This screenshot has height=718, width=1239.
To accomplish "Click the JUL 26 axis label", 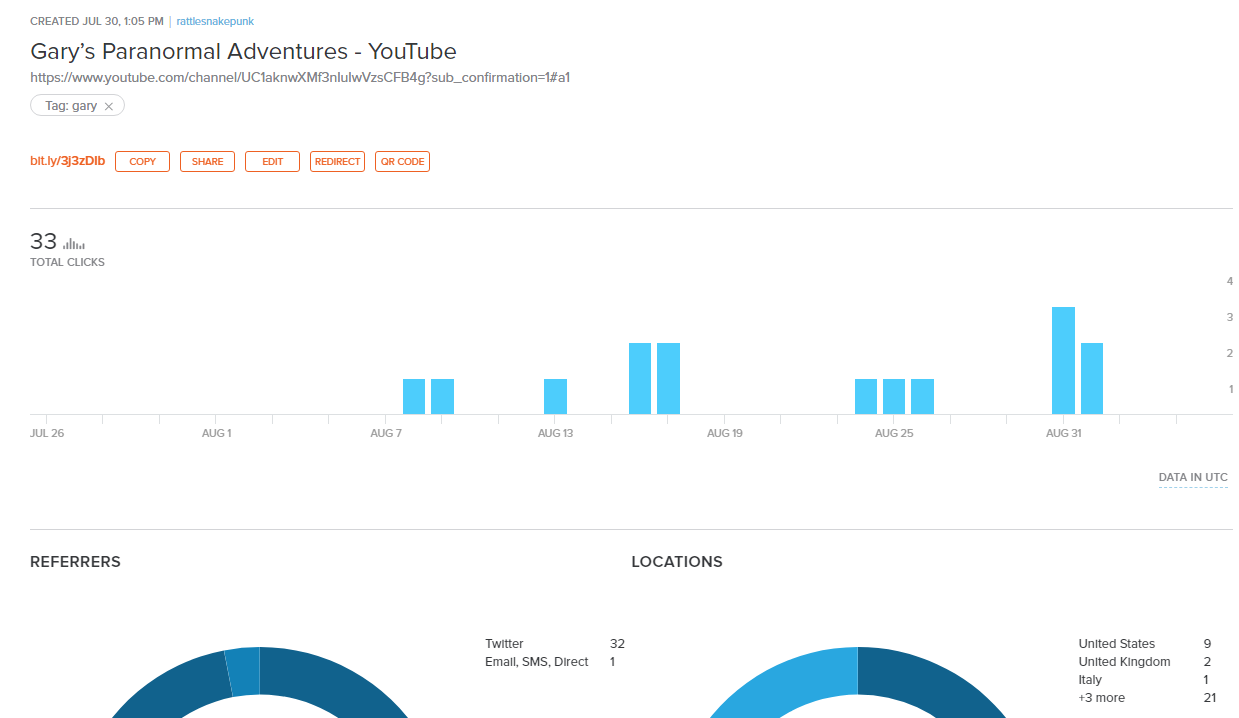I will click(47, 434).
